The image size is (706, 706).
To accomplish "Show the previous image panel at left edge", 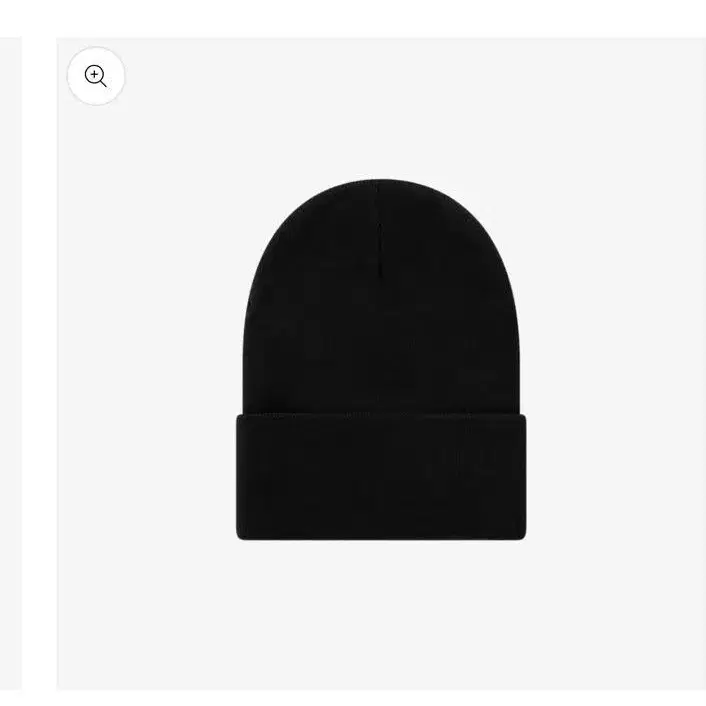I will (10, 363).
